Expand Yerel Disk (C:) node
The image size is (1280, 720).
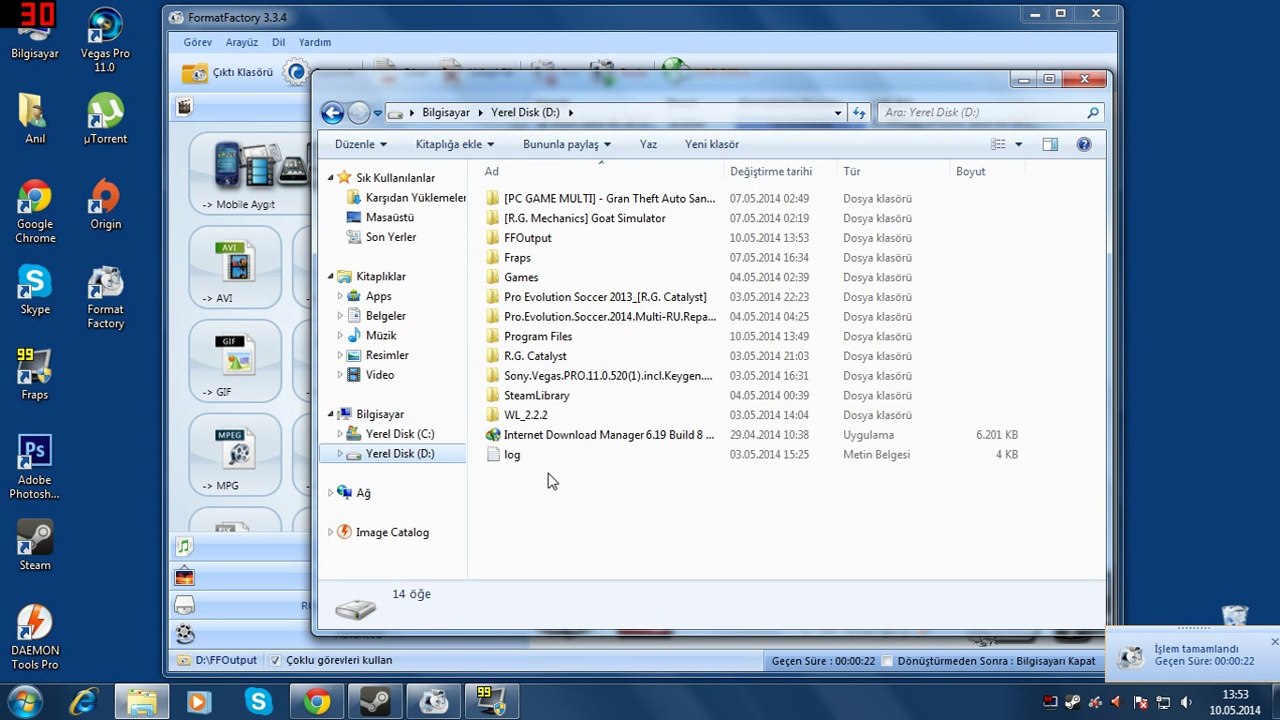pos(340,434)
